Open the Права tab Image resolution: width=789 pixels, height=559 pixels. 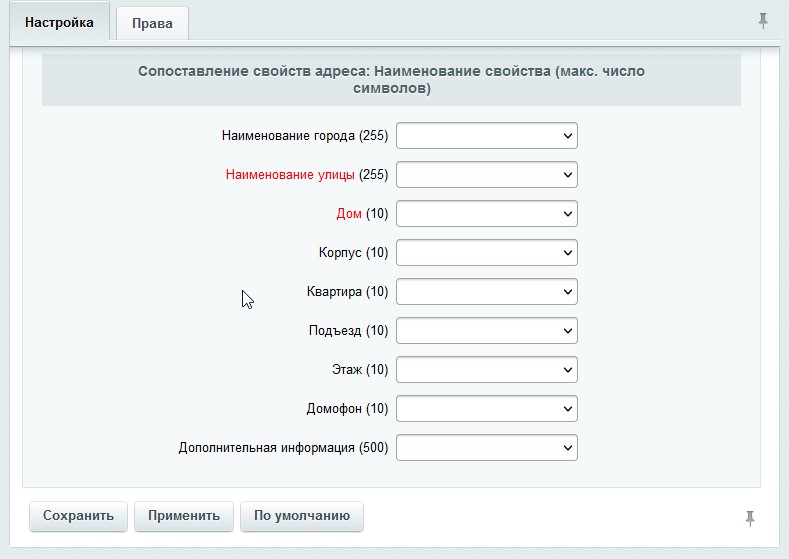click(152, 23)
